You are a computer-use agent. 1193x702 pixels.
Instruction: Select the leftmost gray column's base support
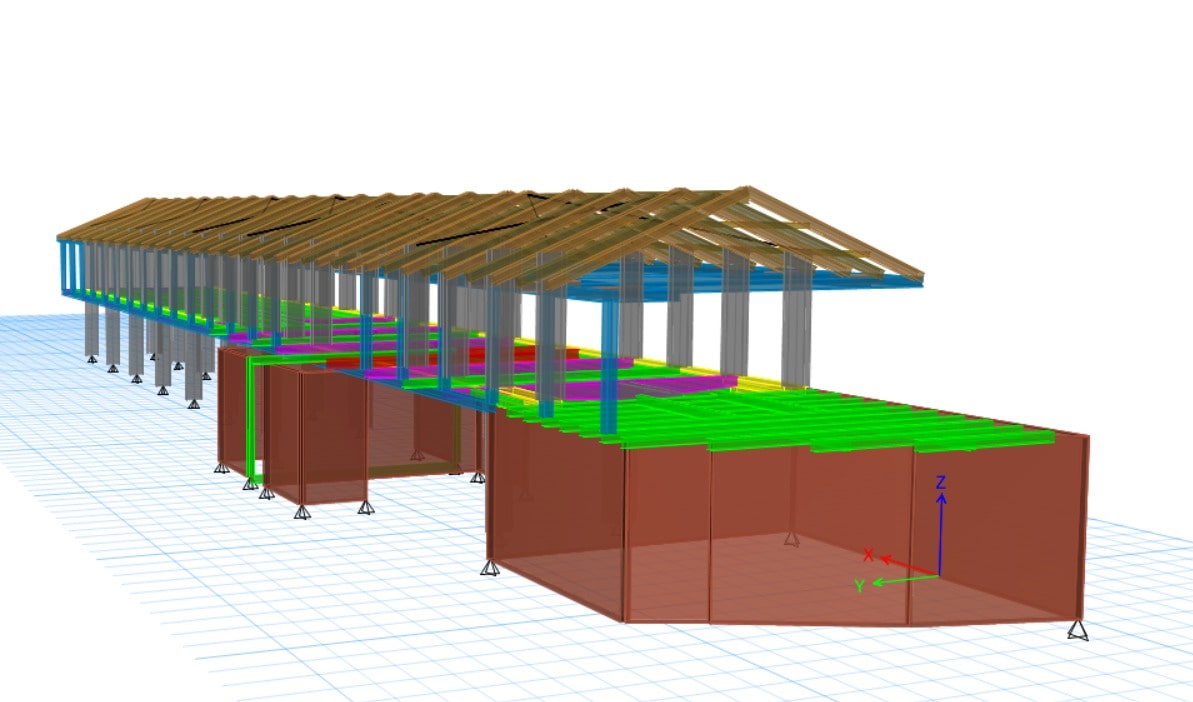91,358
